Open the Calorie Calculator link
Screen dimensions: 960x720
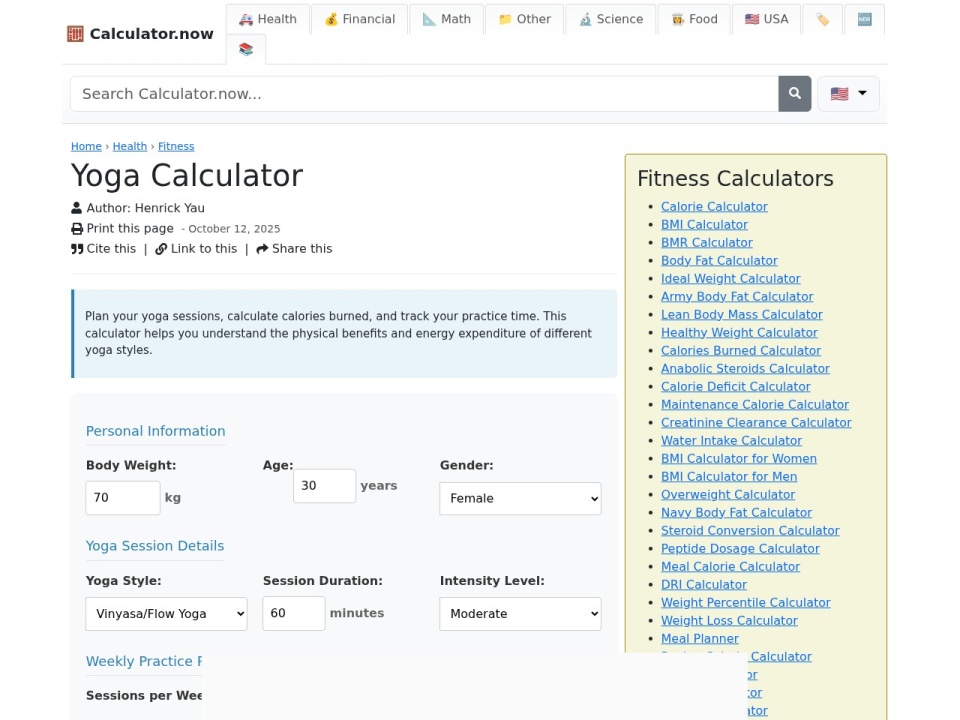click(714, 207)
